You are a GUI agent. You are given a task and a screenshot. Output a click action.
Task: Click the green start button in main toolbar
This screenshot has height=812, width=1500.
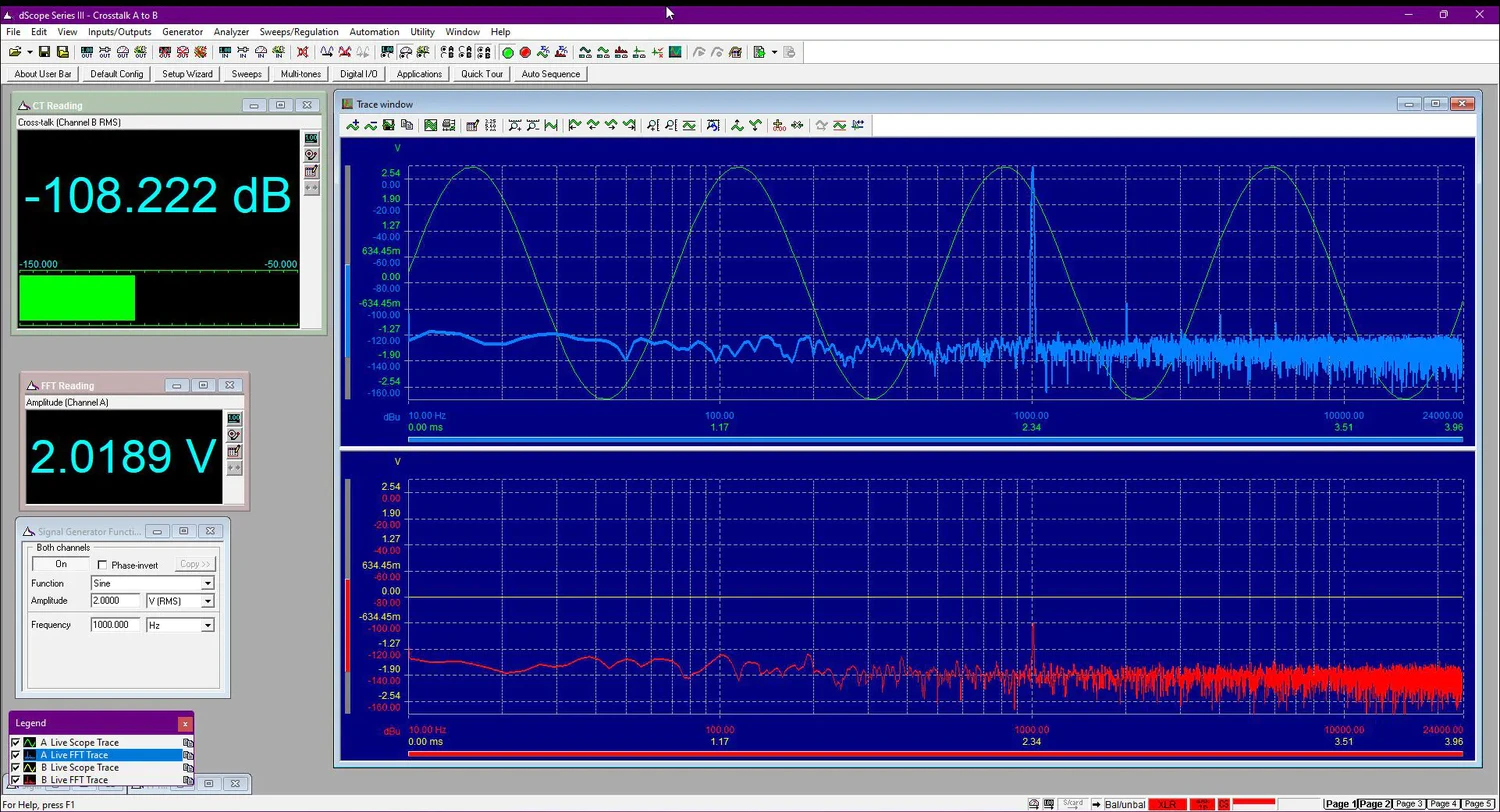click(x=508, y=52)
